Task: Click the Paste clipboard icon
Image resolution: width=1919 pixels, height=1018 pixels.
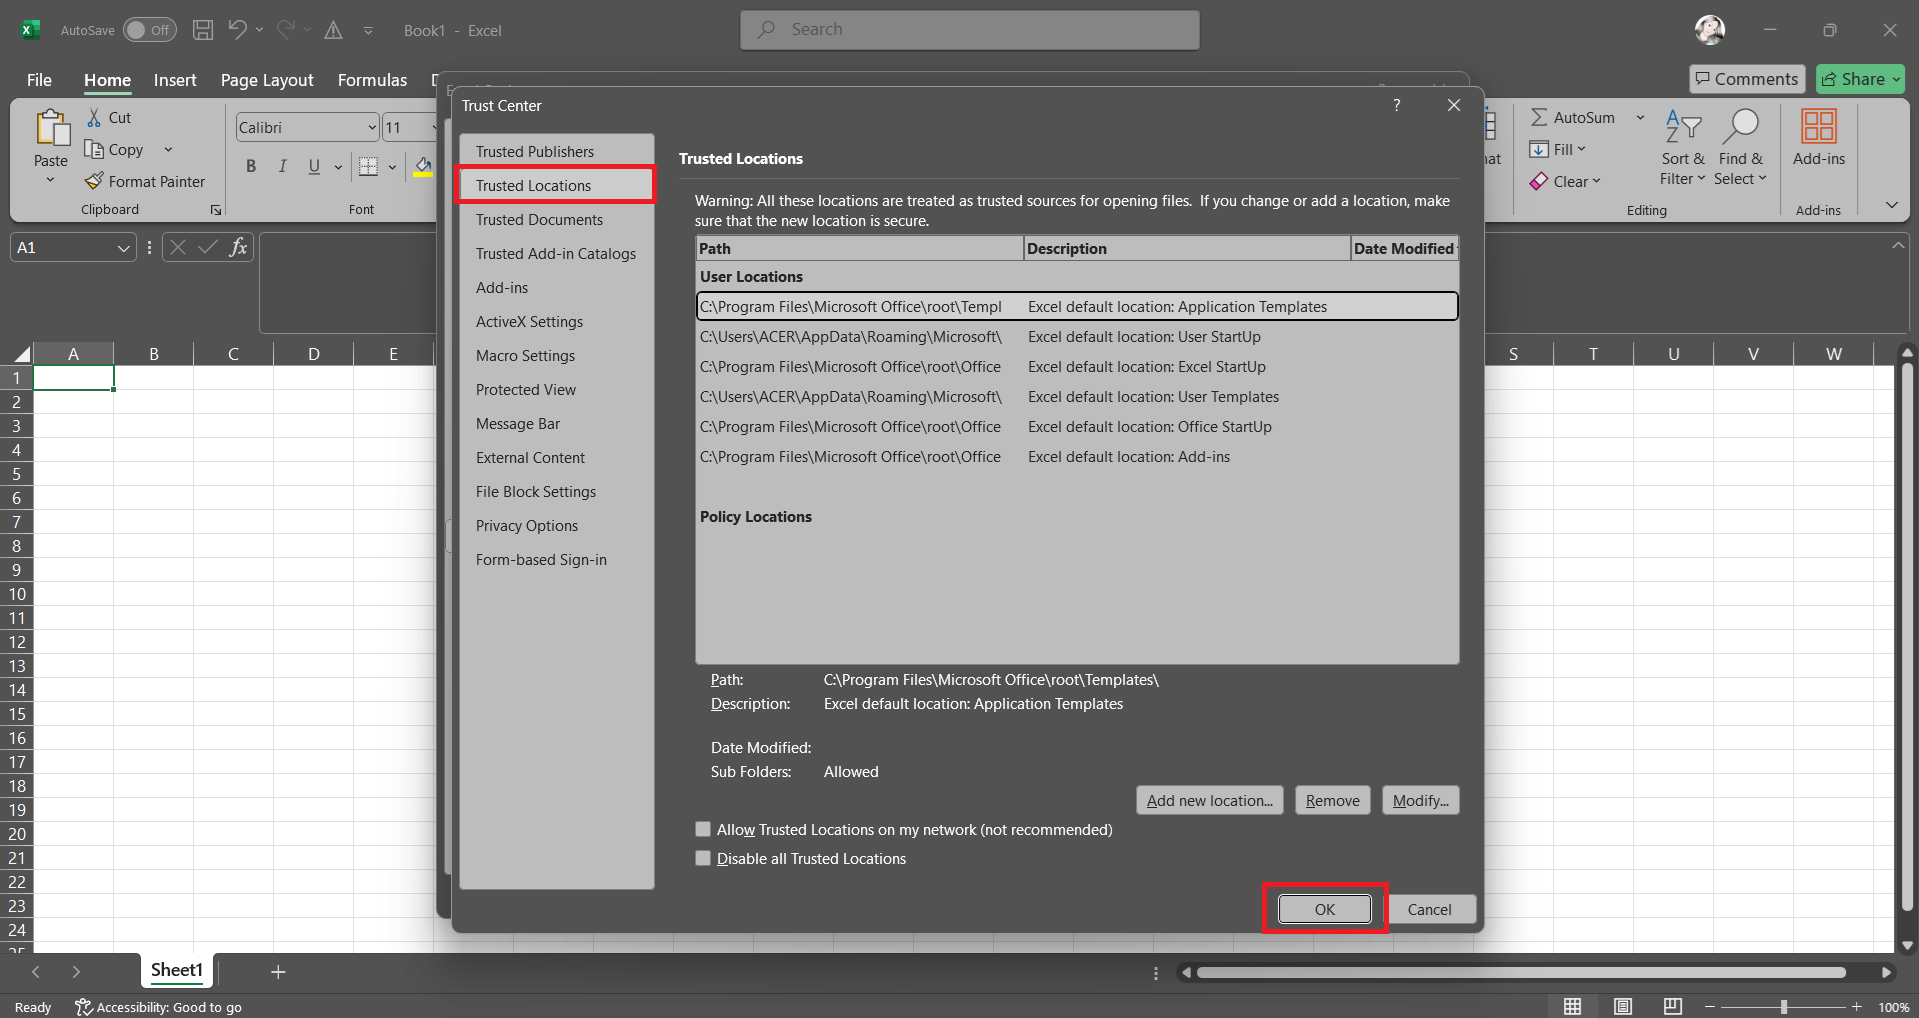Action: click(x=51, y=129)
